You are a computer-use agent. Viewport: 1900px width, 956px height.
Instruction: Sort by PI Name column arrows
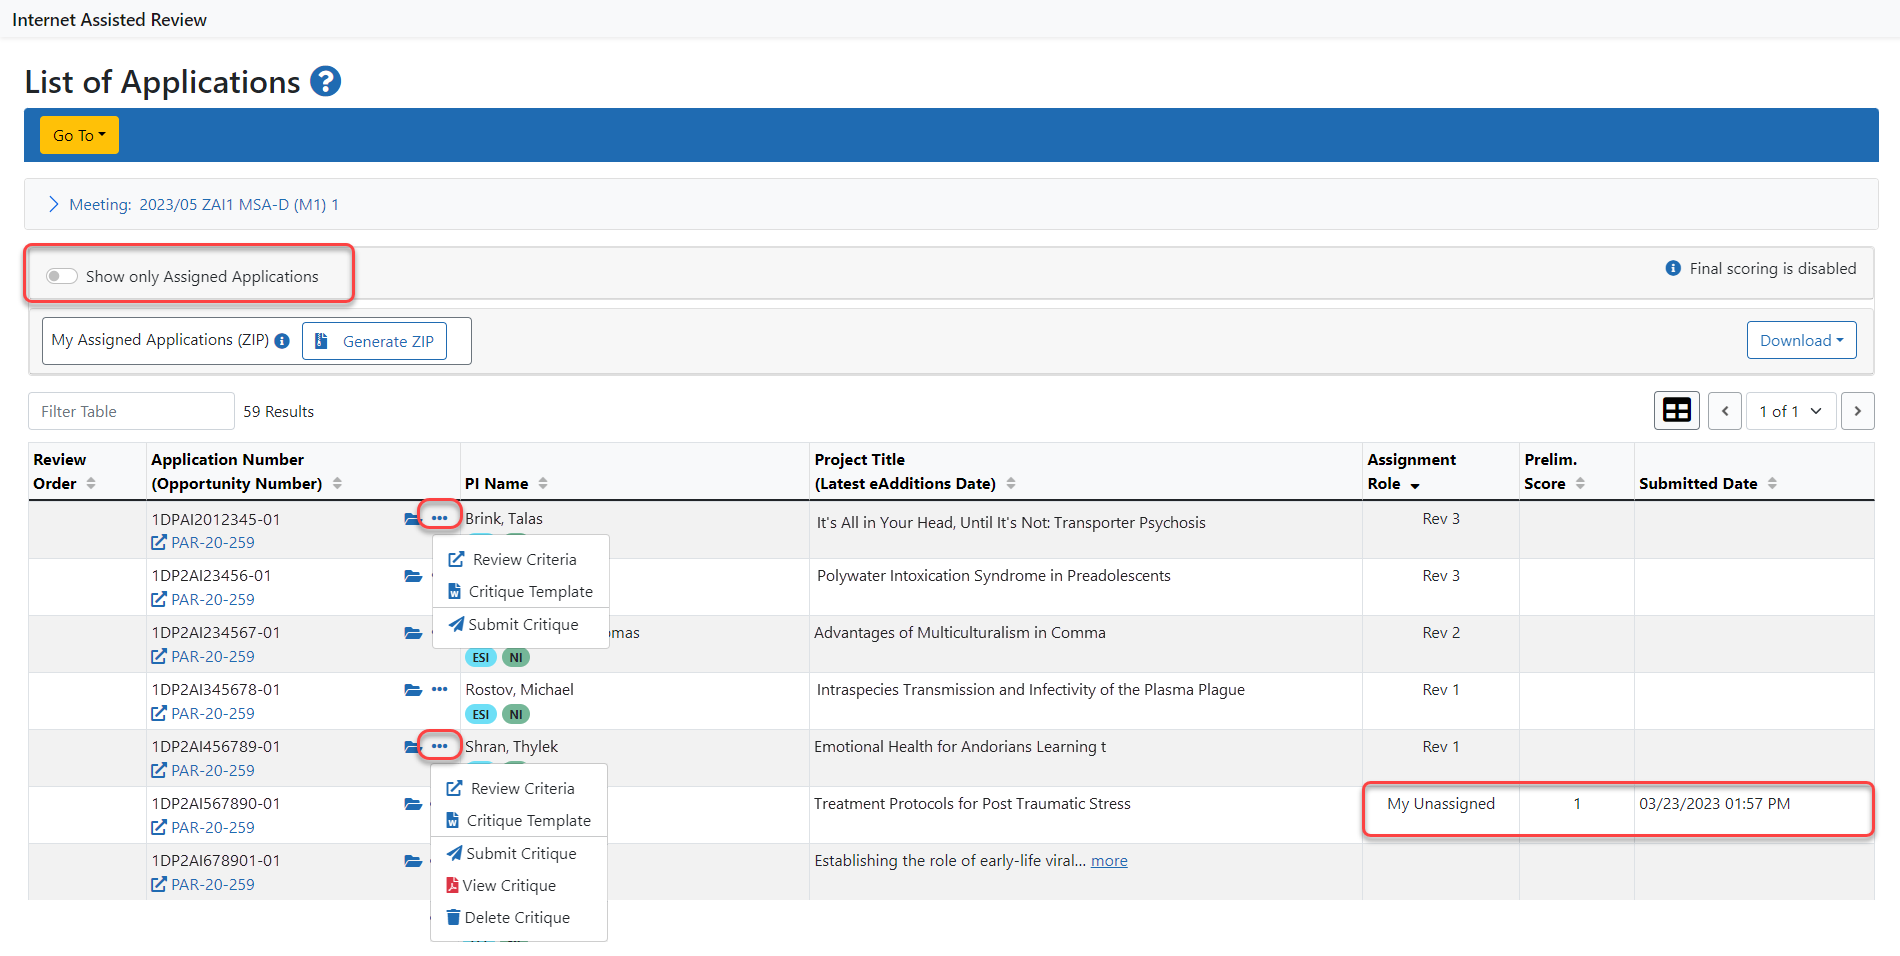(543, 483)
